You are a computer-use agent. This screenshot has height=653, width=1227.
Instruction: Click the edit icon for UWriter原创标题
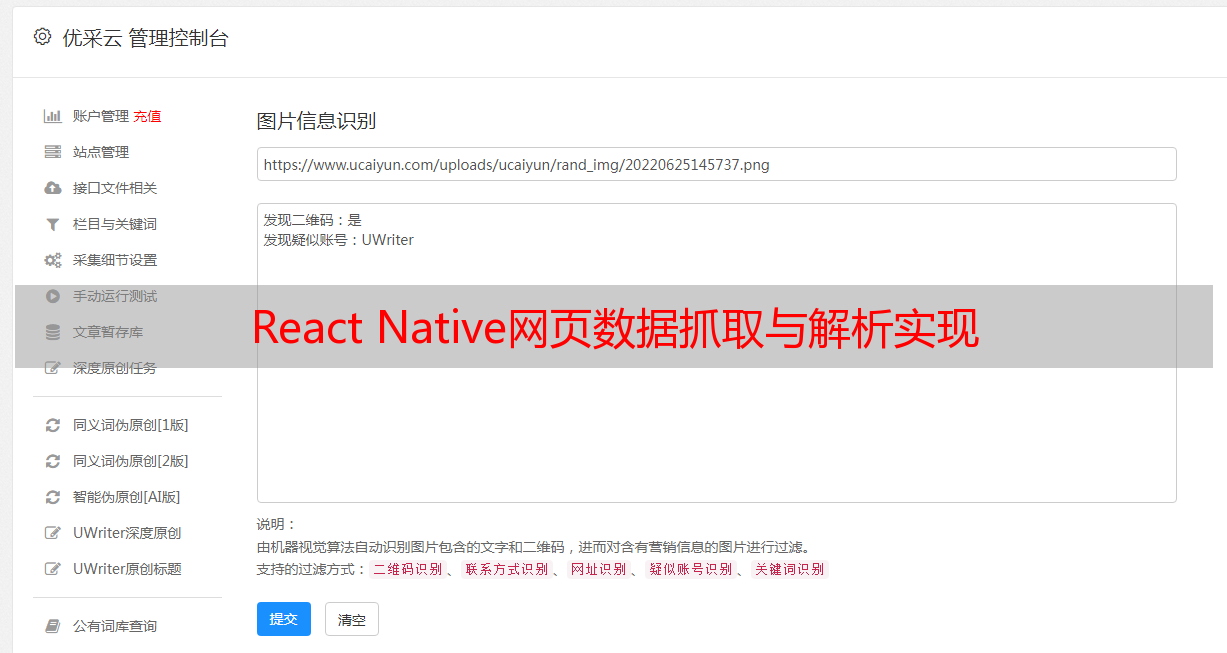coord(53,569)
